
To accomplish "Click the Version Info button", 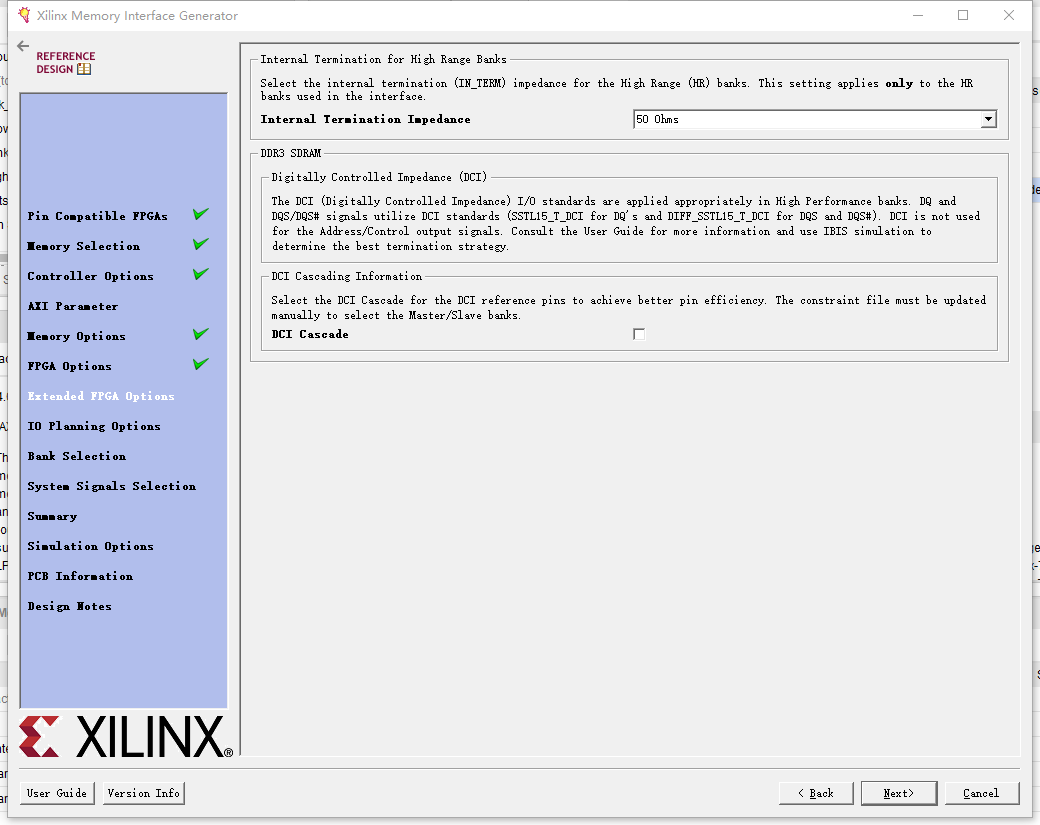I will 144,793.
